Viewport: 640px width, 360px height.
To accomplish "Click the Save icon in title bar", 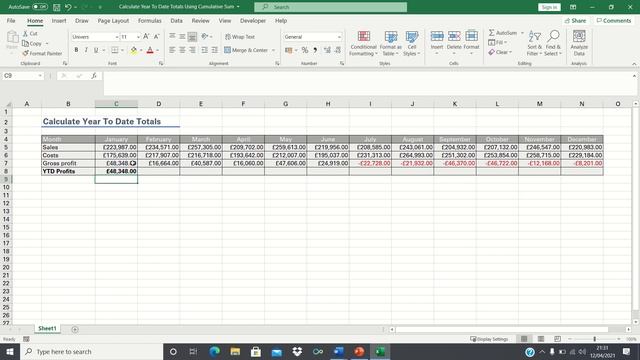I will pyautogui.click(x=57, y=7).
